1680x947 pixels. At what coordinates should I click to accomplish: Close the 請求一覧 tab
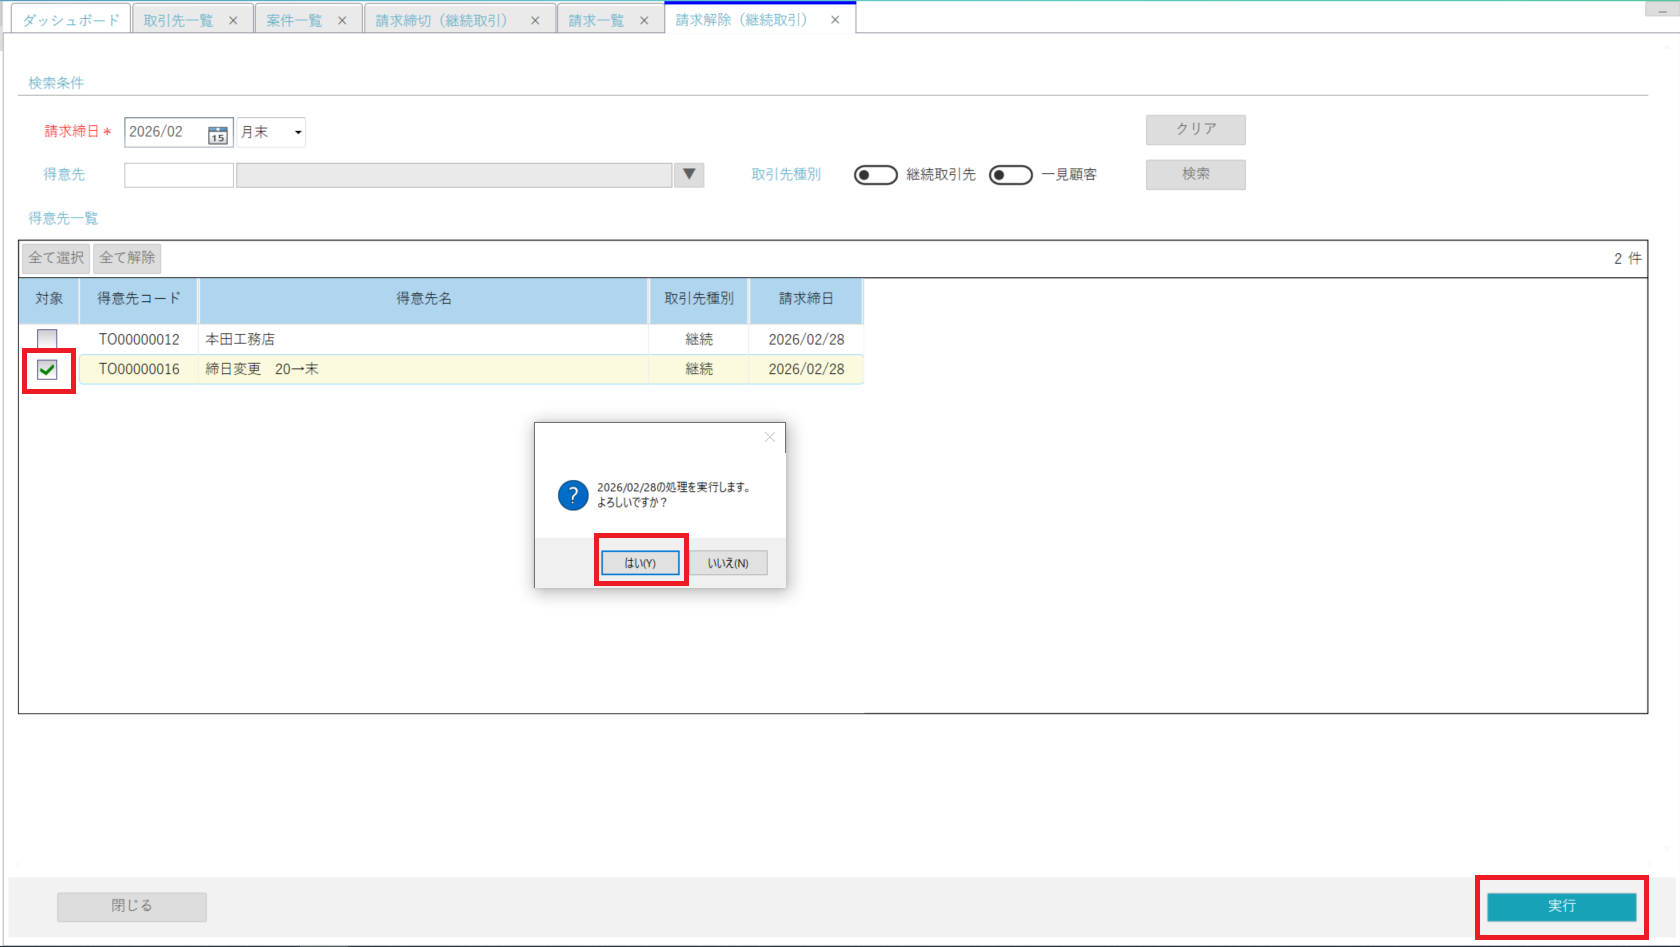tap(644, 20)
